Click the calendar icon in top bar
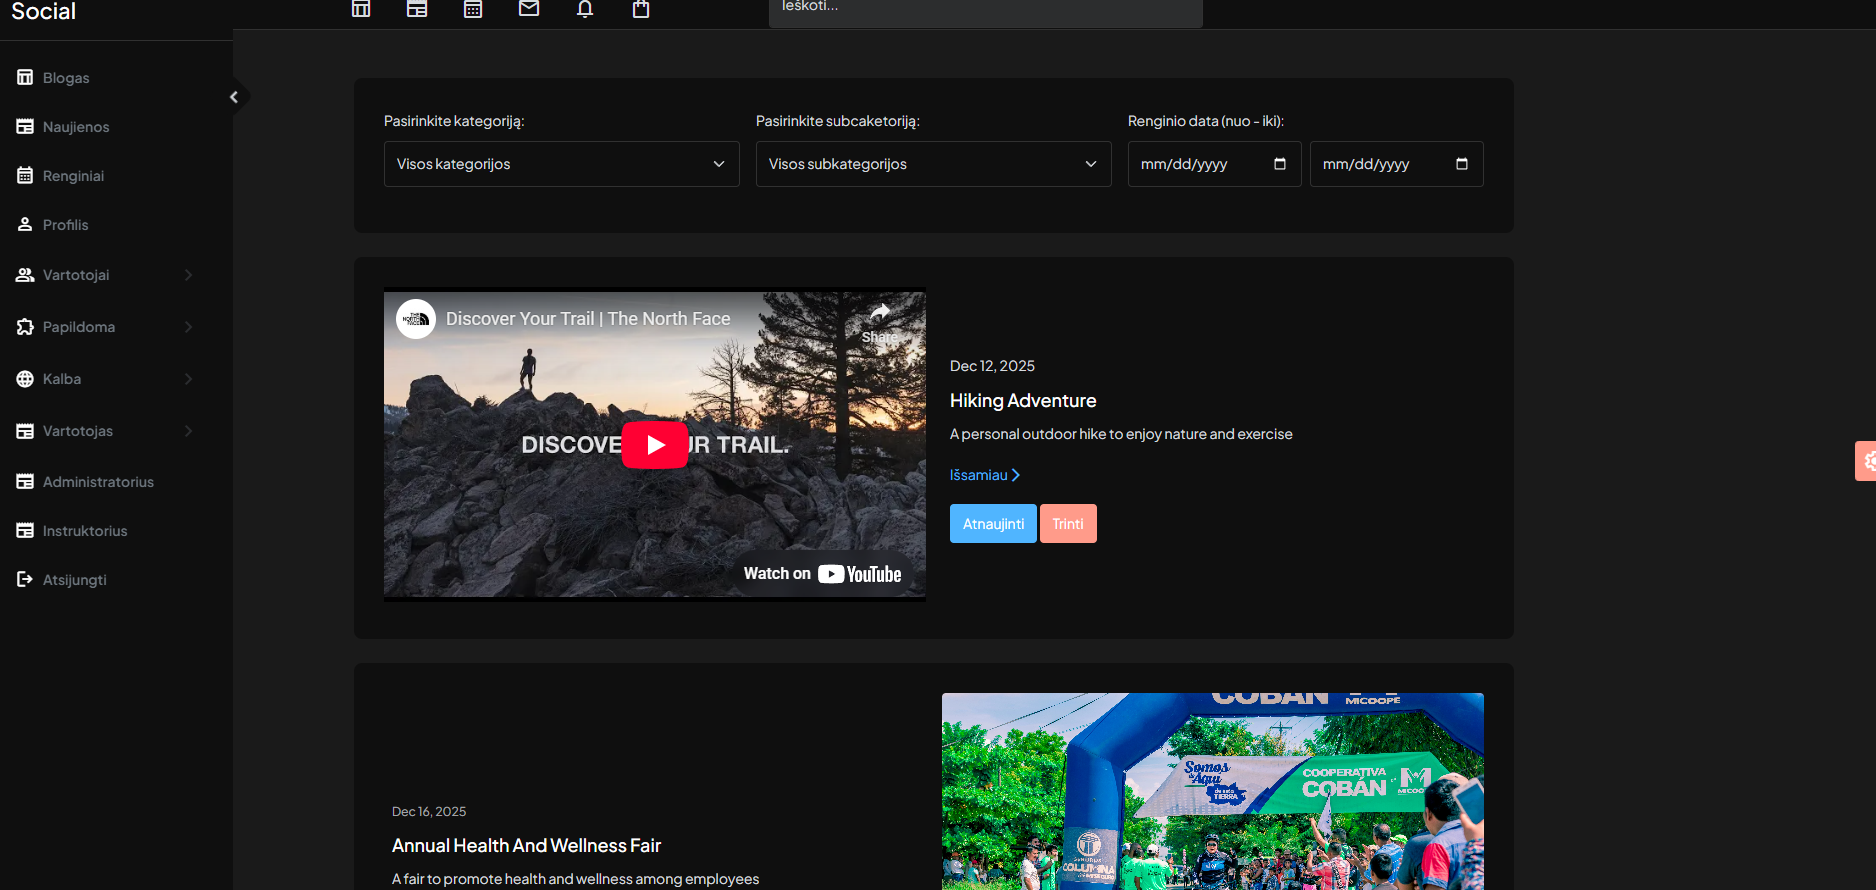Image resolution: width=1876 pixels, height=890 pixels. pyautogui.click(x=473, y=9)
